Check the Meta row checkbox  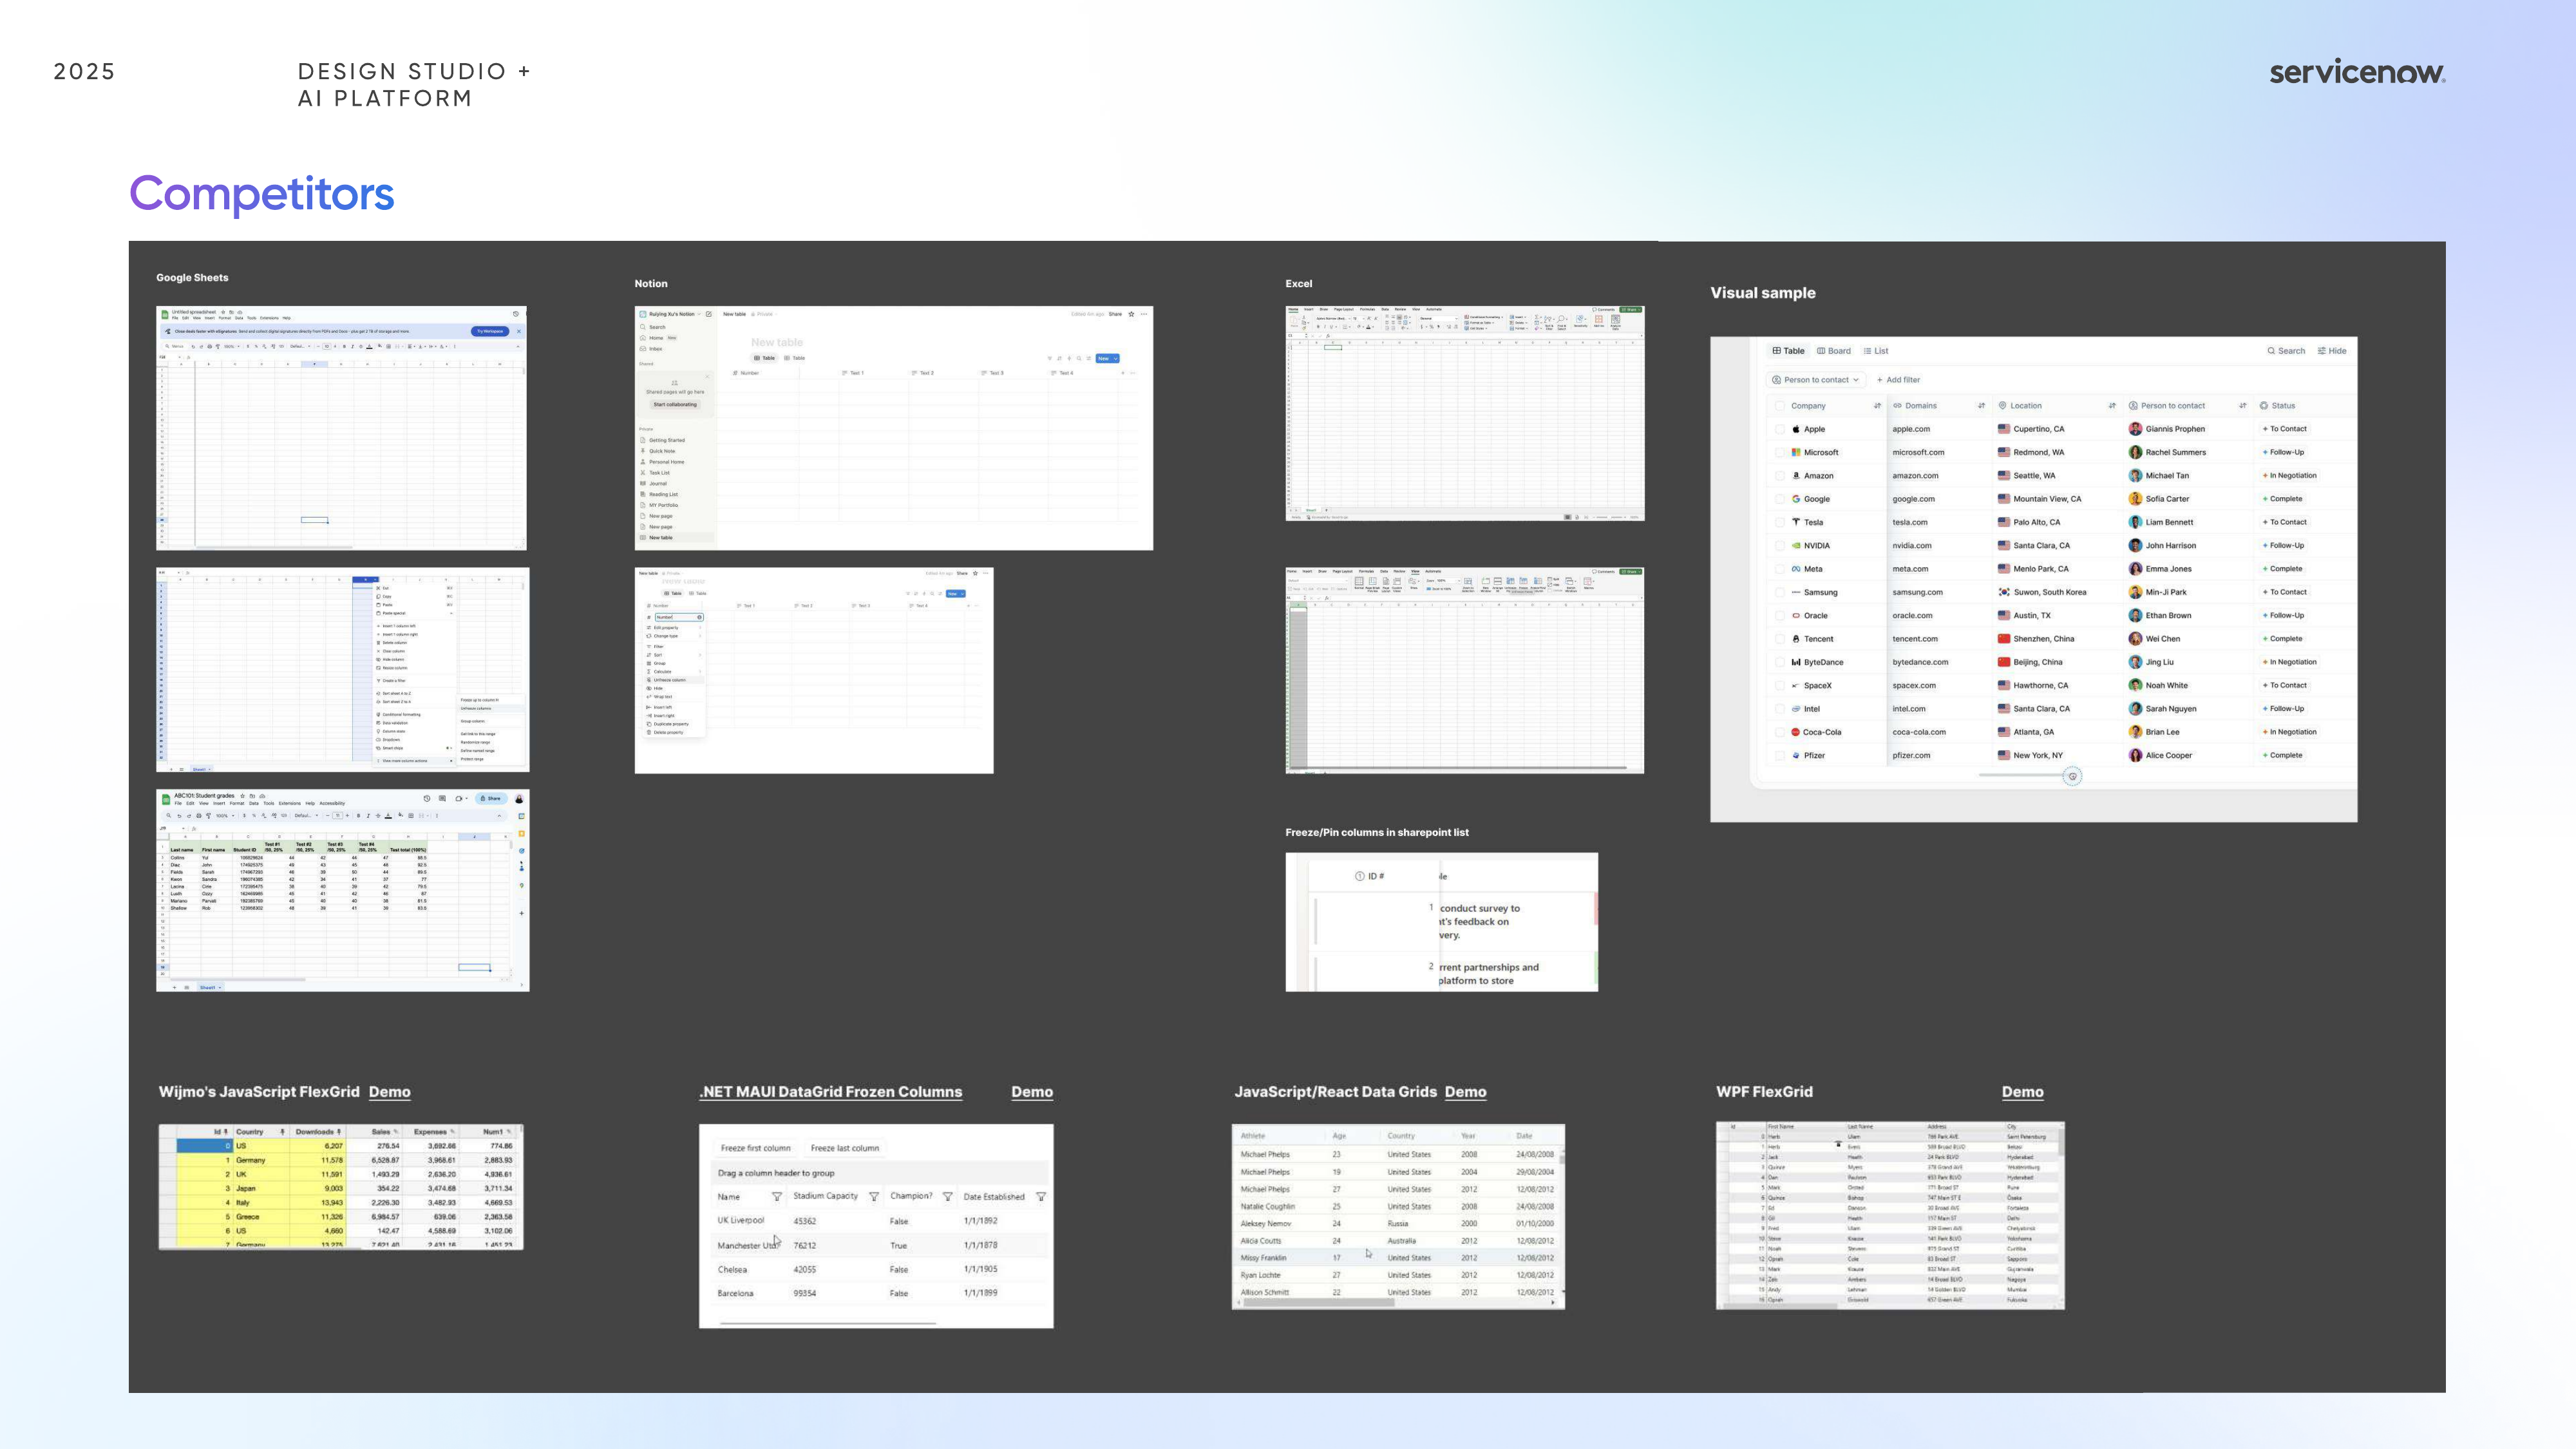[x=1779, y=569]
